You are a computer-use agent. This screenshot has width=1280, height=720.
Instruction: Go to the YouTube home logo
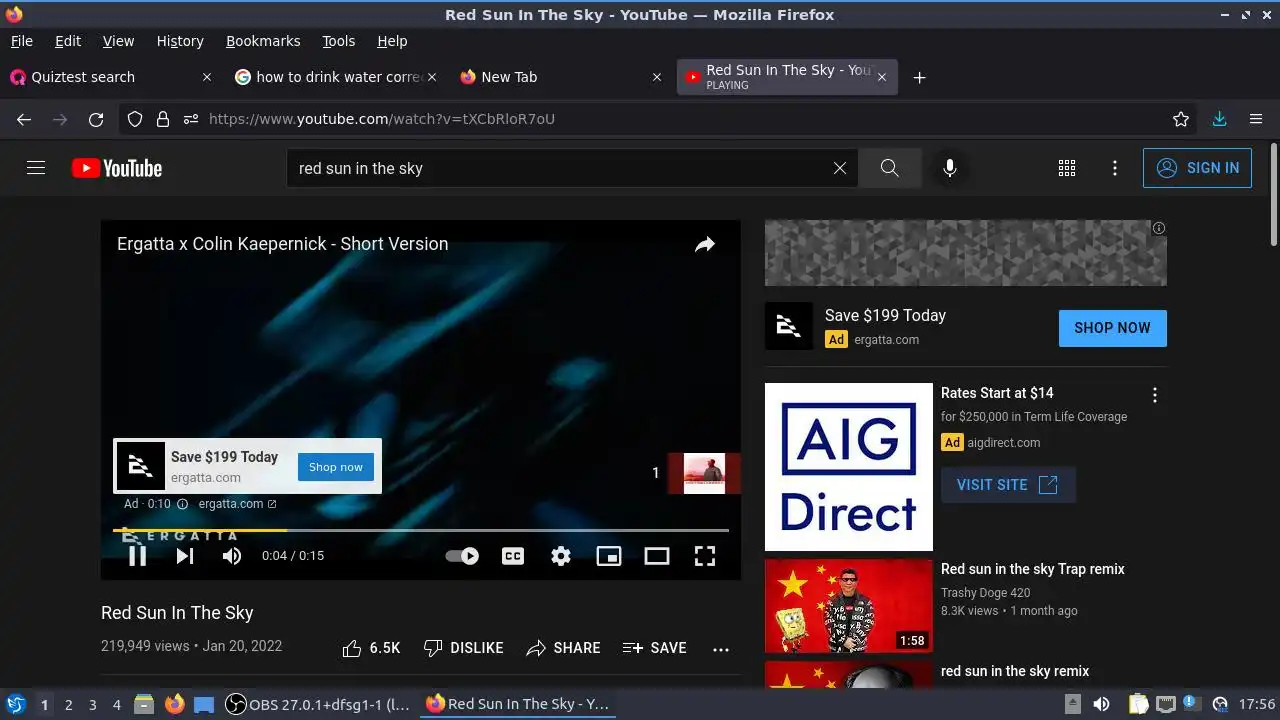click(117, 168)
